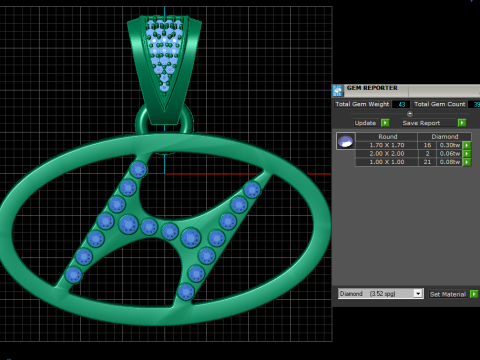Viewport: 480px width, 360px height.
Task: Click green arrow for 1.70 X 1.70 row
Action: pos(467,145)
